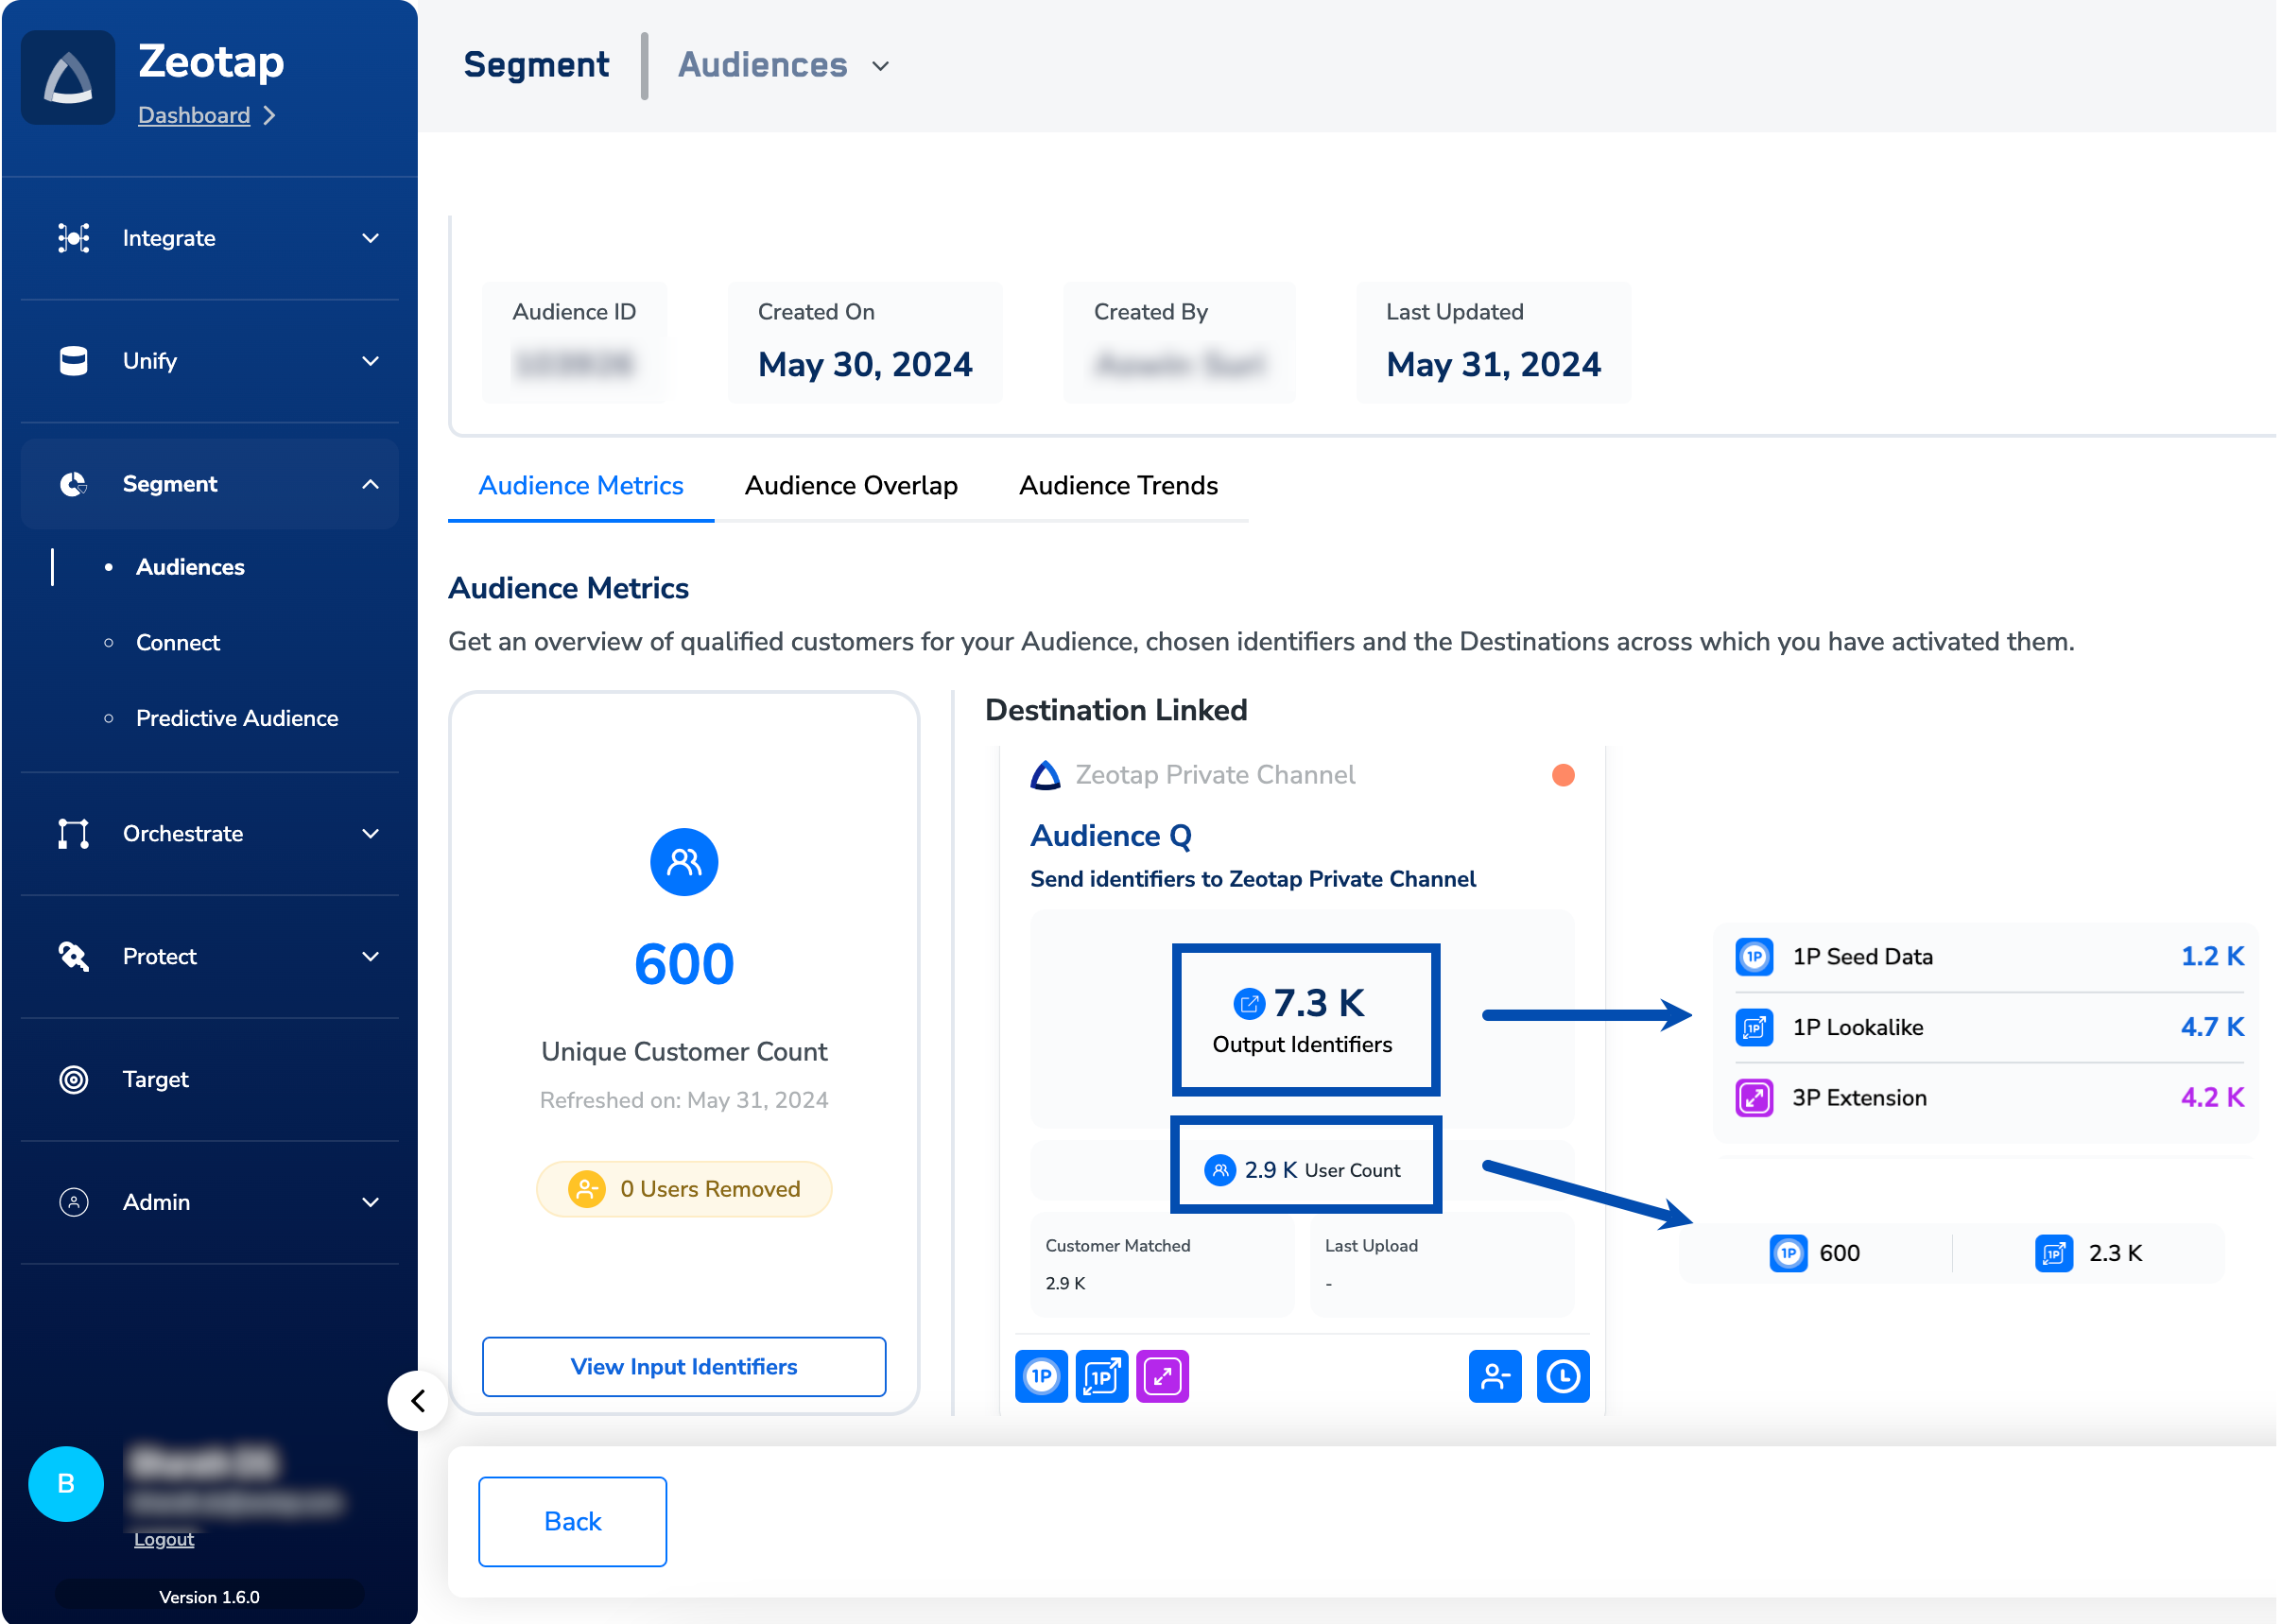
Task: Switch to the Audience Overlap tab
Action: coord(850,486)
